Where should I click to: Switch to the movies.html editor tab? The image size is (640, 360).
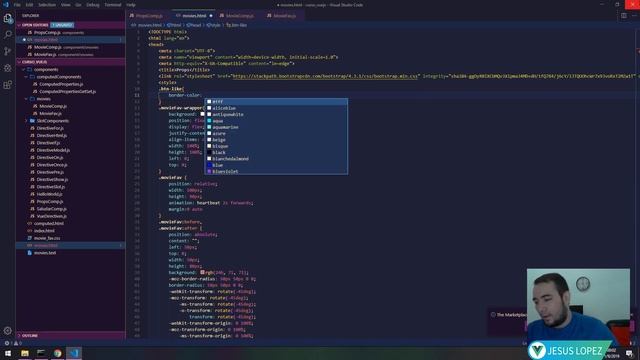click(x=194, y=16)
